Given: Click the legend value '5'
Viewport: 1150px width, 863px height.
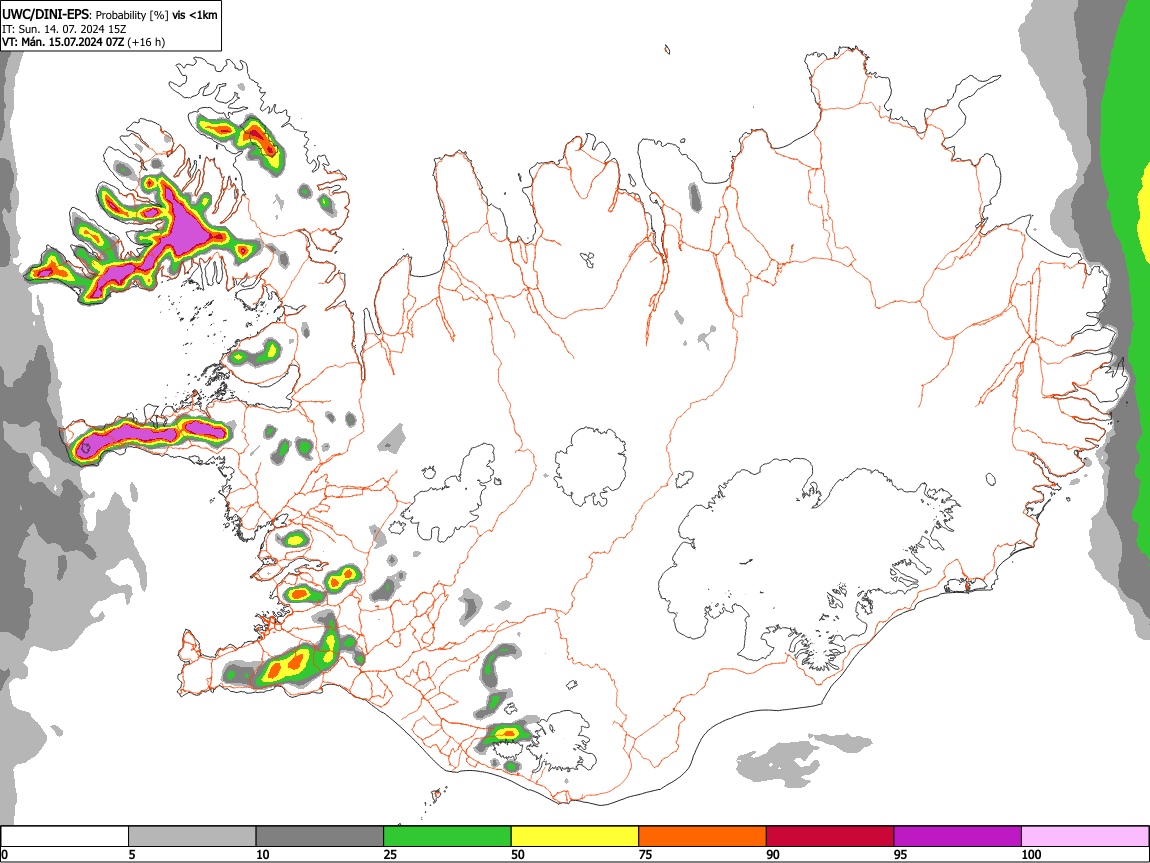Looking at the screenshot, I should click(132, 854).
